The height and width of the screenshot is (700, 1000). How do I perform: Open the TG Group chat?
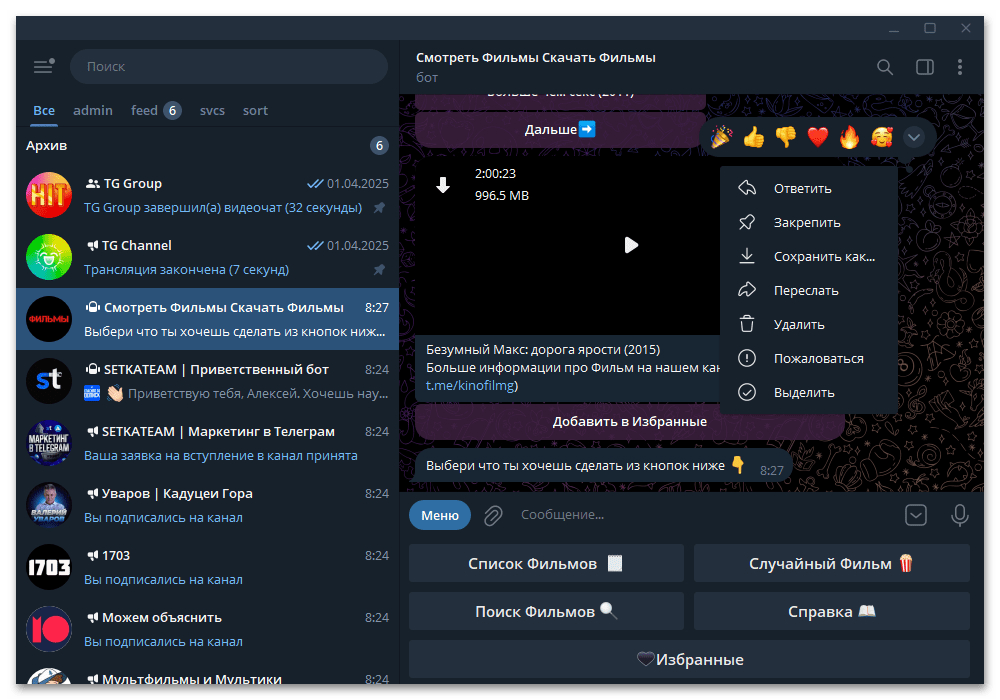pos(207,195)
